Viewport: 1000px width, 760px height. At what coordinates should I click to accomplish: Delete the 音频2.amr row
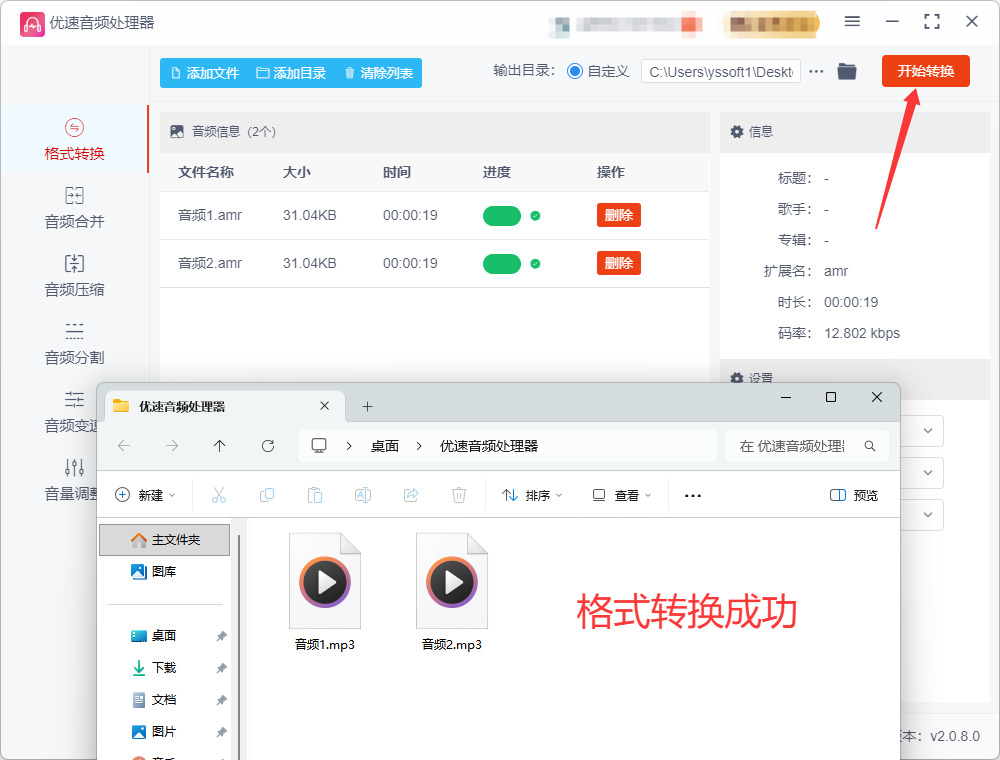619,263
